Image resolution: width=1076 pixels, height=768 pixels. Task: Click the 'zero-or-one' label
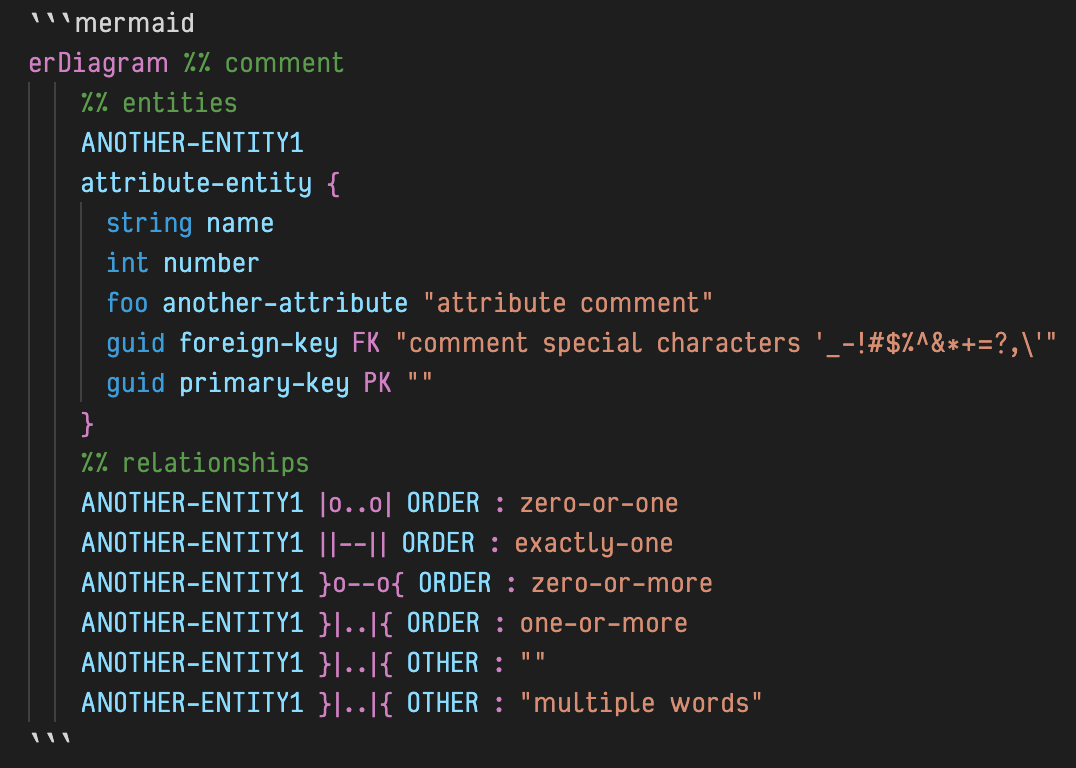[599, 503]
